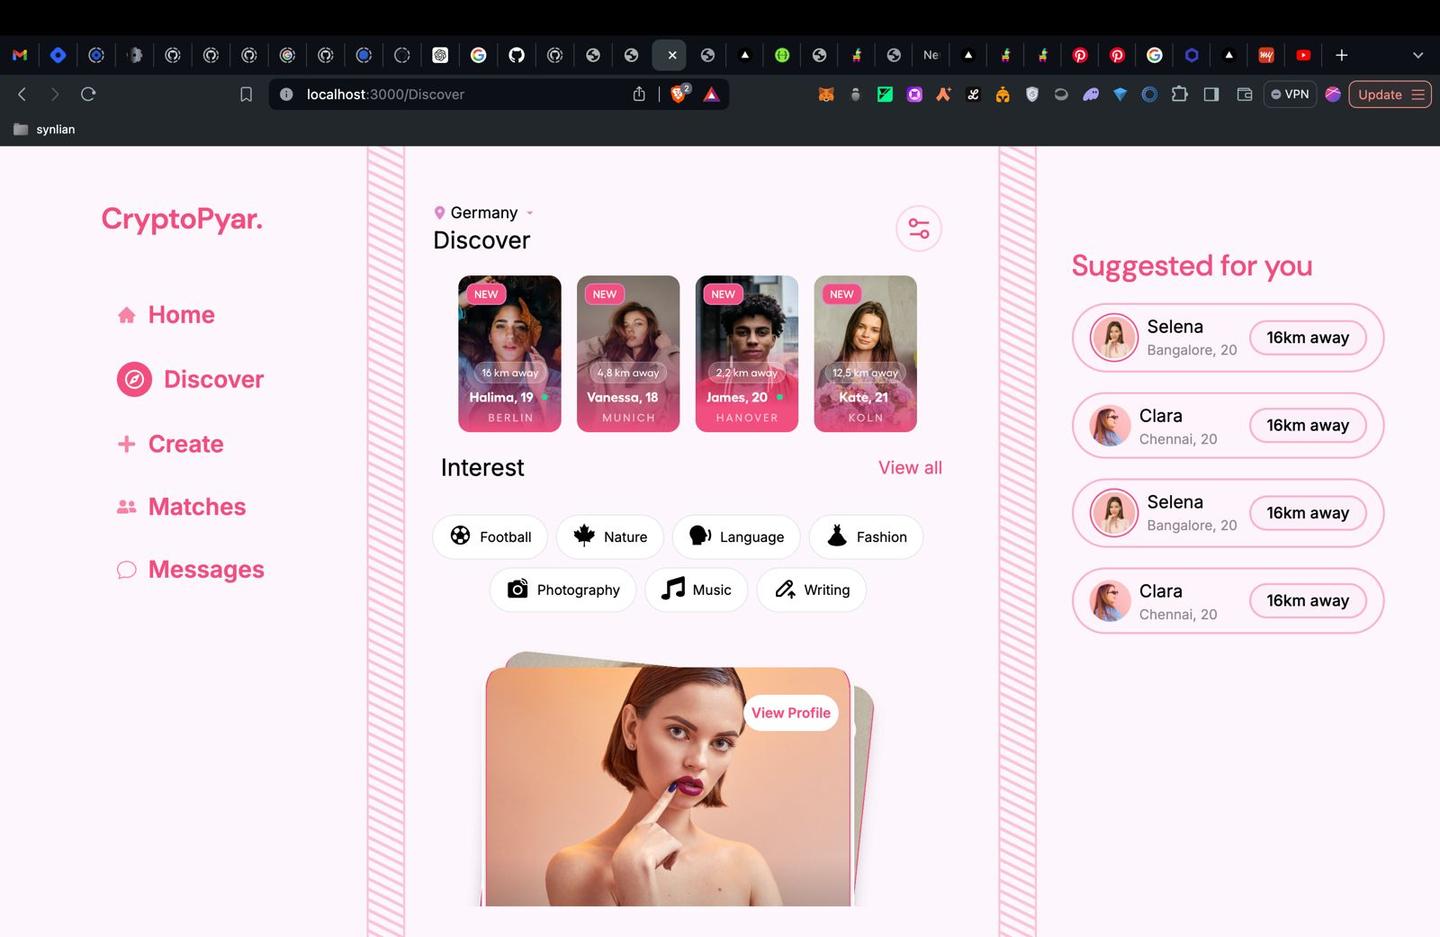Open Kate, 21 Koln profile card
The width and height of the screenshot is (1440, 937).
coord(865,354)
